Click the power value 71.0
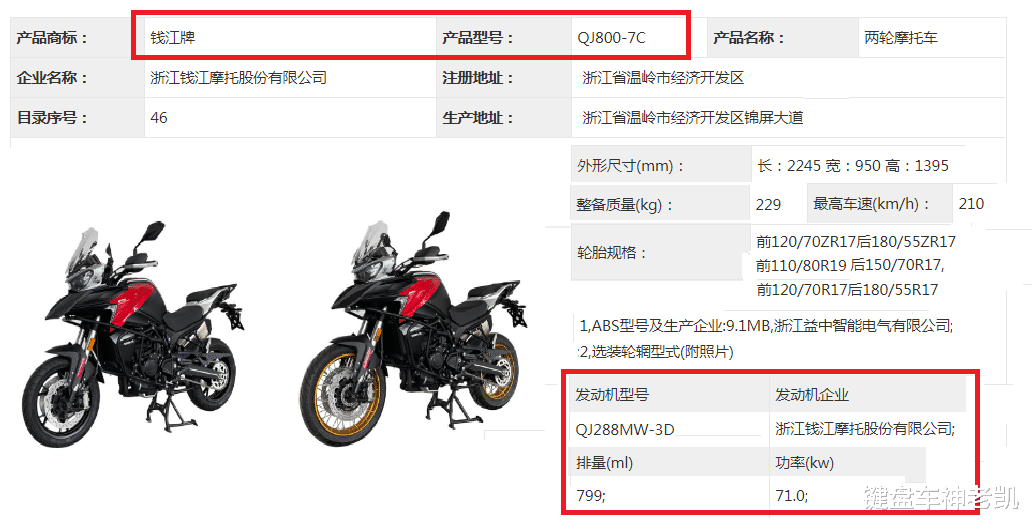 [x=792, y=496]
